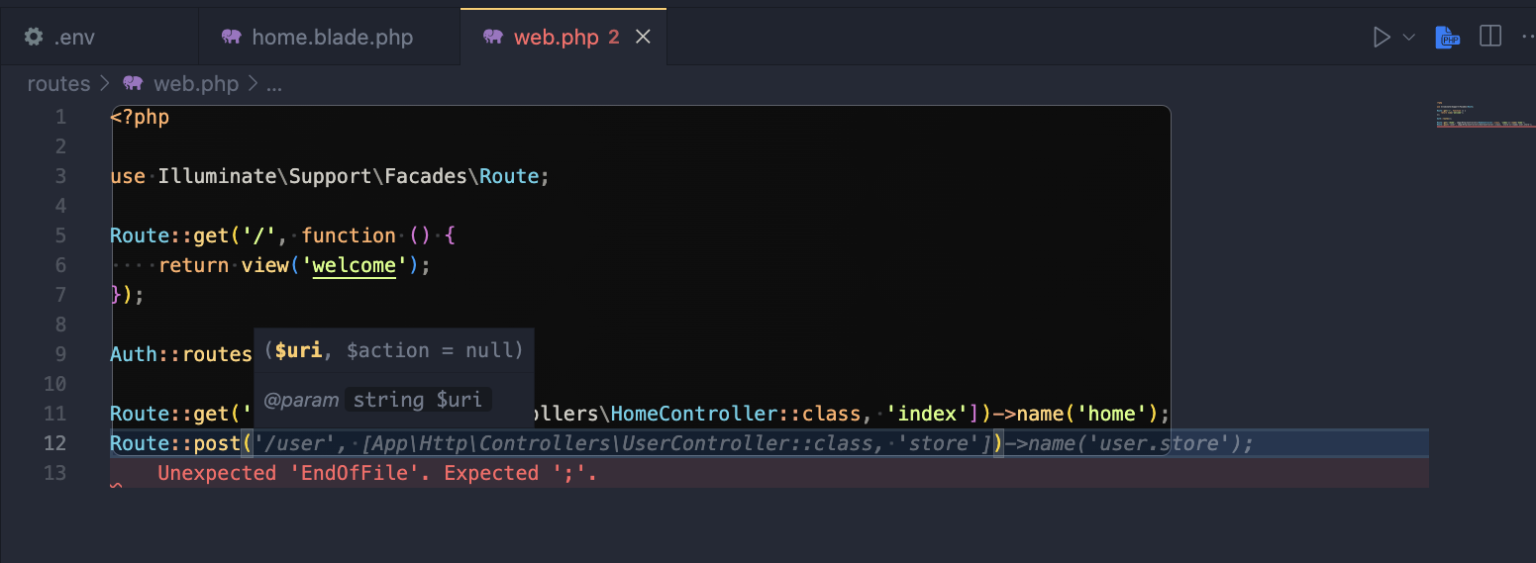
Task: Open the run options dropdown arrow
Action: [x=1409, y=37]
